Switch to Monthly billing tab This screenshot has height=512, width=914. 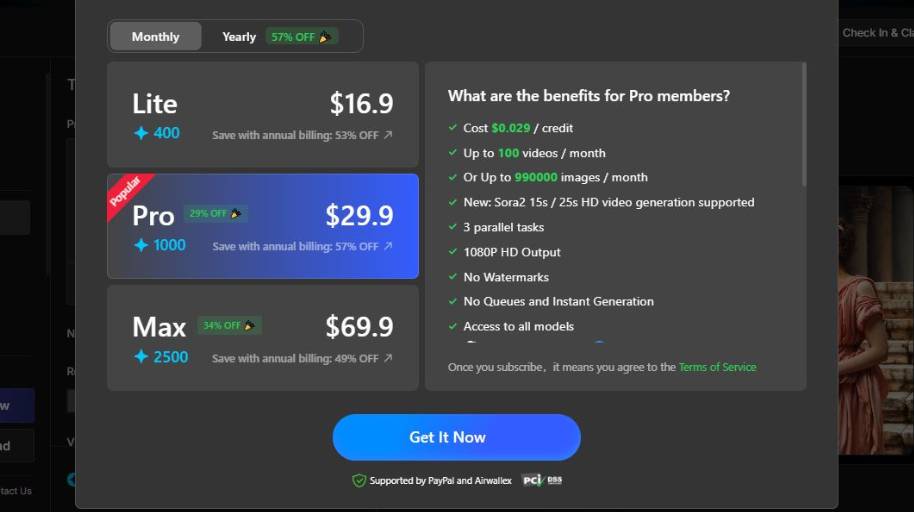click(x=155, y=37)
